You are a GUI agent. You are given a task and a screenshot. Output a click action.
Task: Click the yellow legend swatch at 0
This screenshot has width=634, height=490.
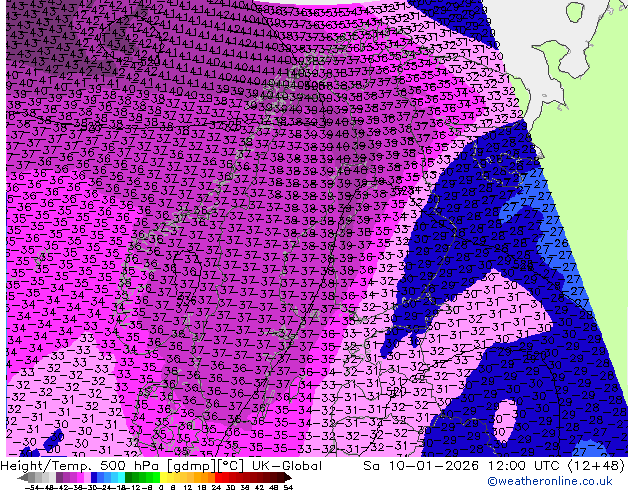pos(163,477)
